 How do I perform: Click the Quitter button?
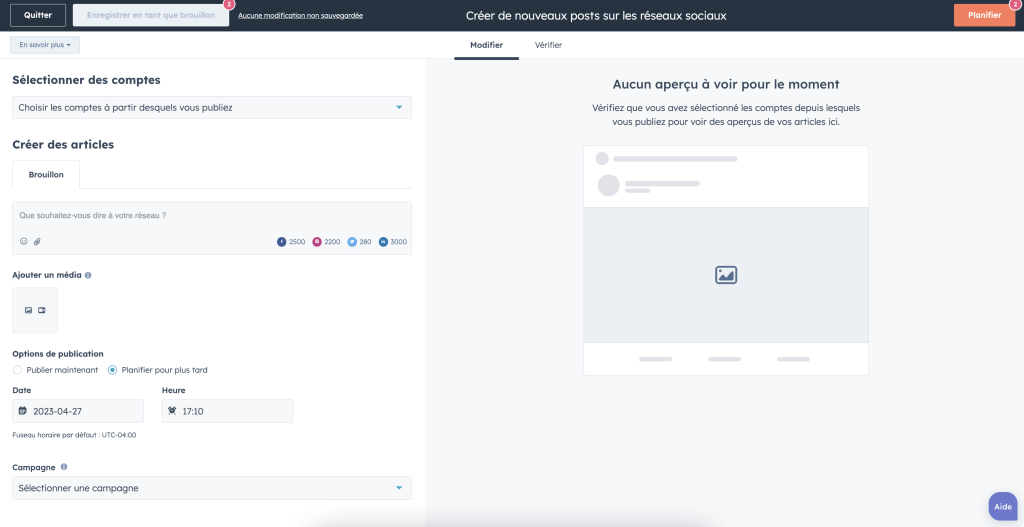coord(38,15)
